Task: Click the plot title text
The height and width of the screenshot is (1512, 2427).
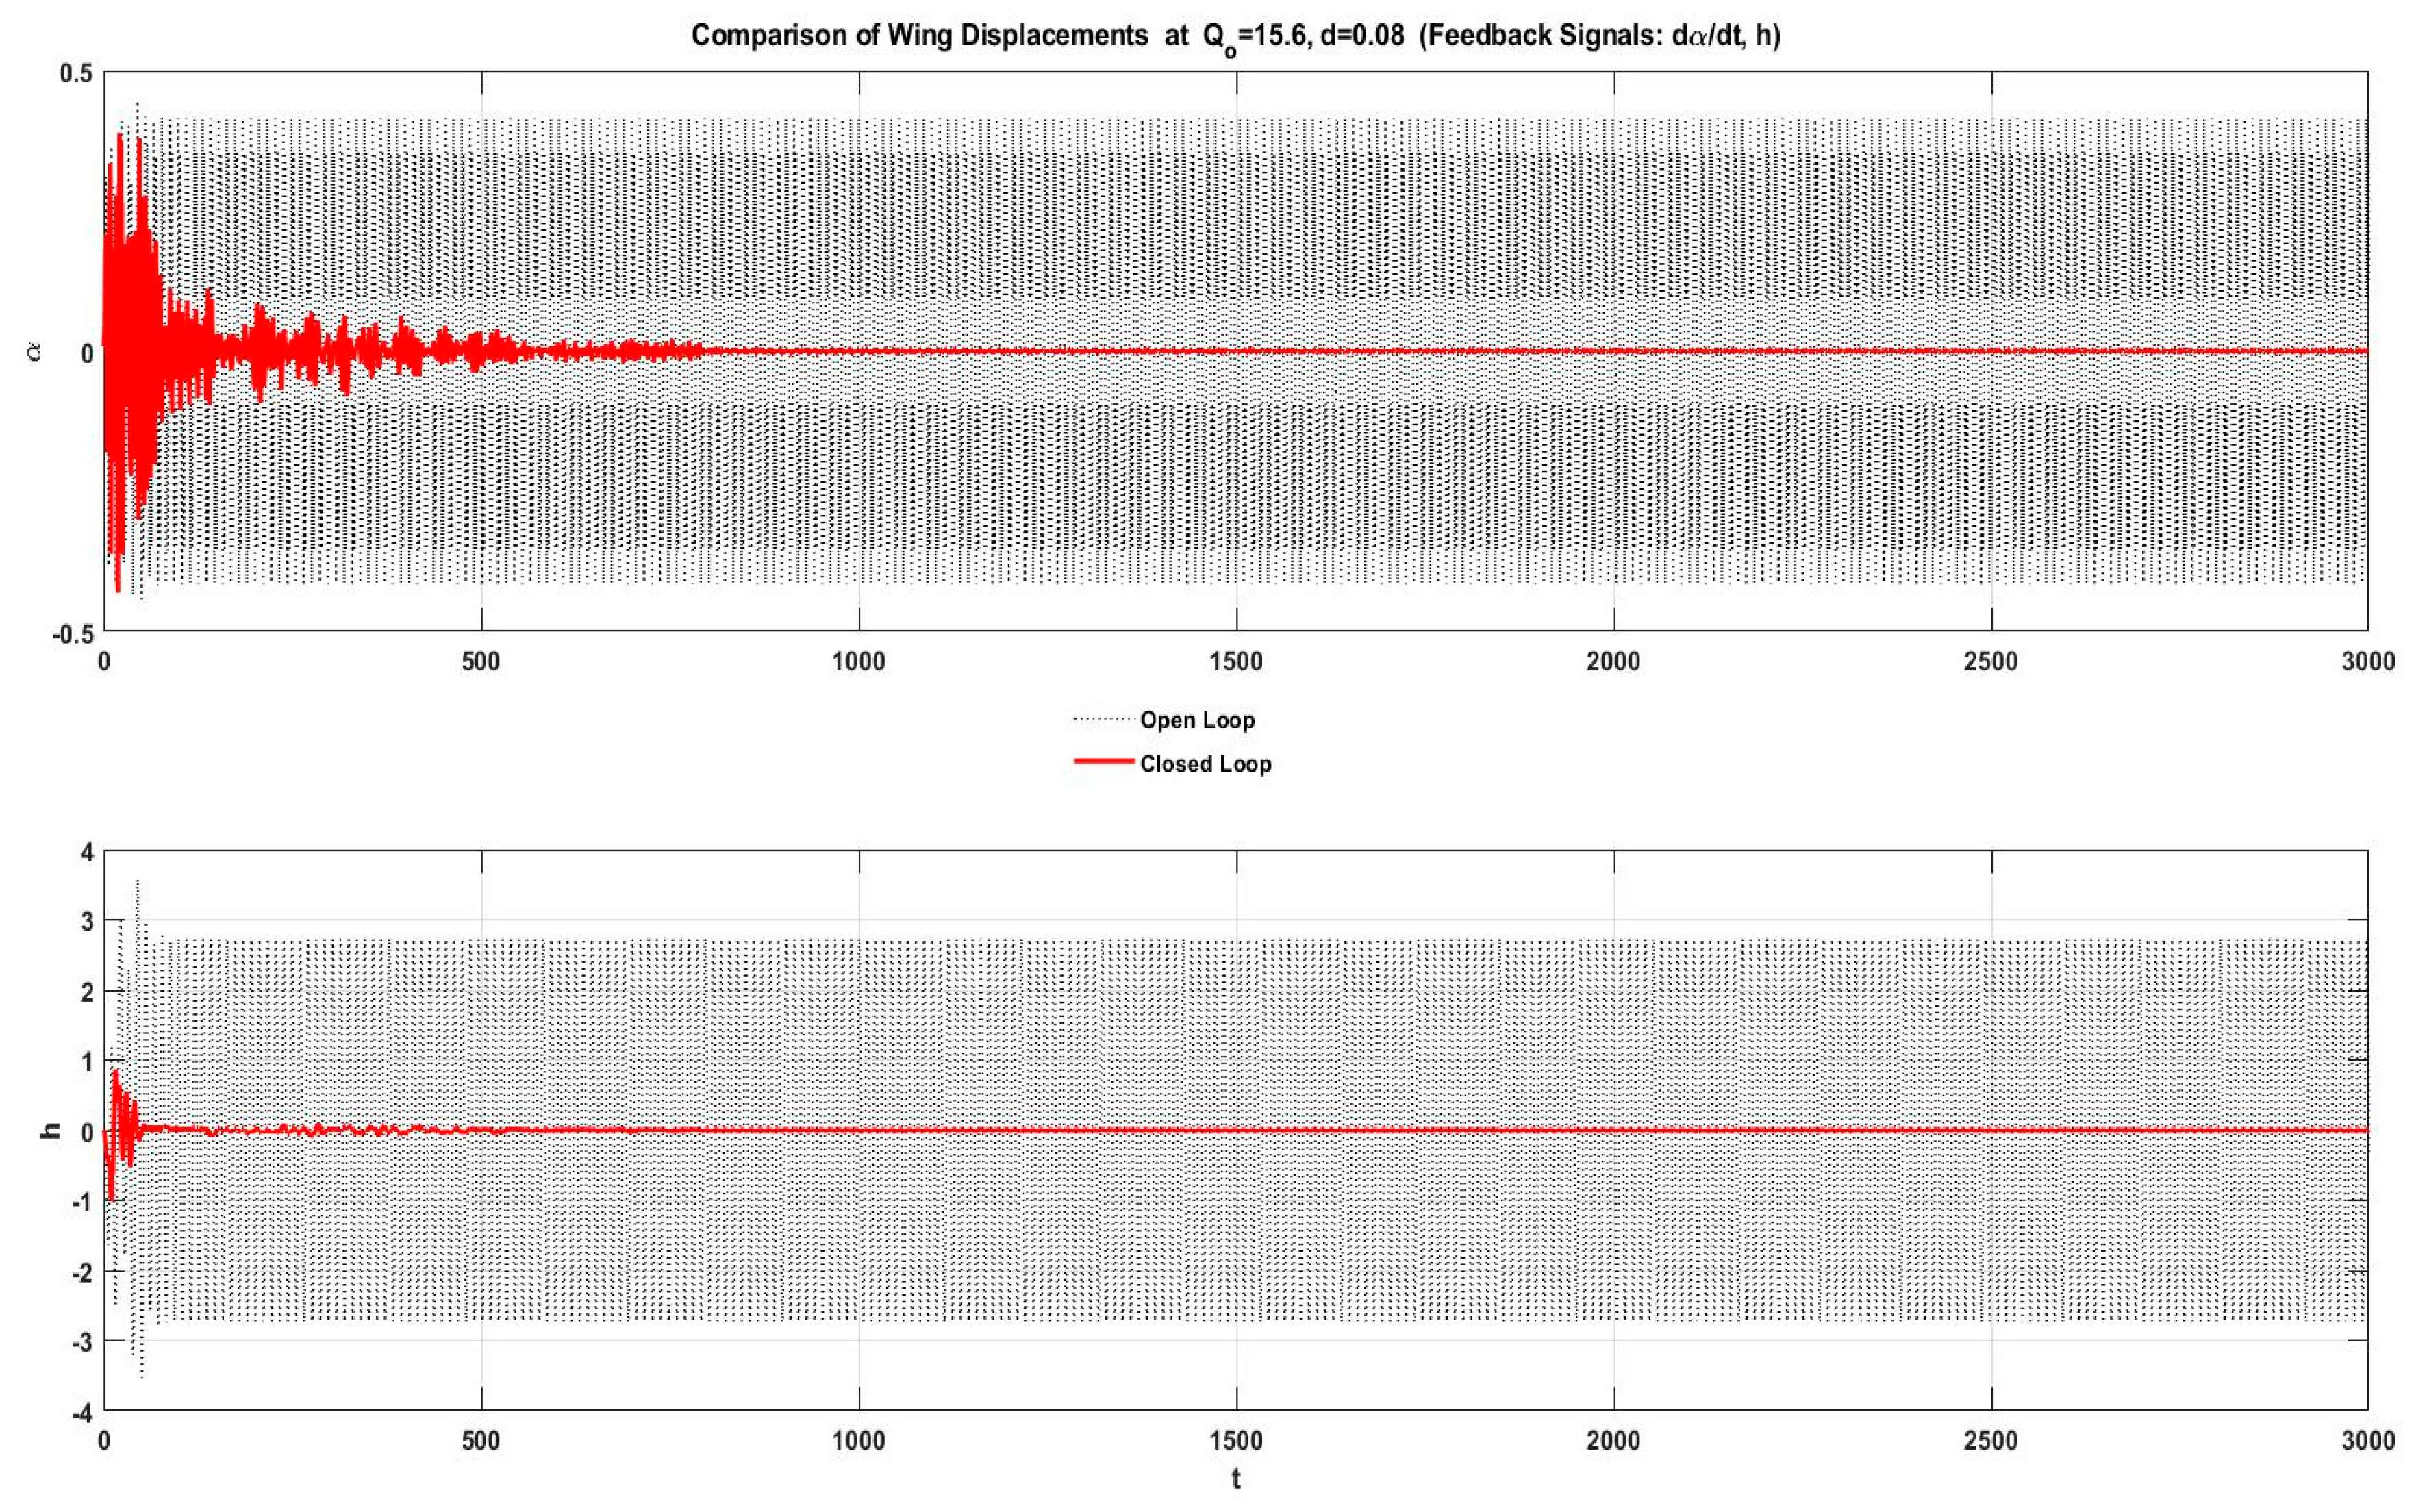Action: (1235, 36)
